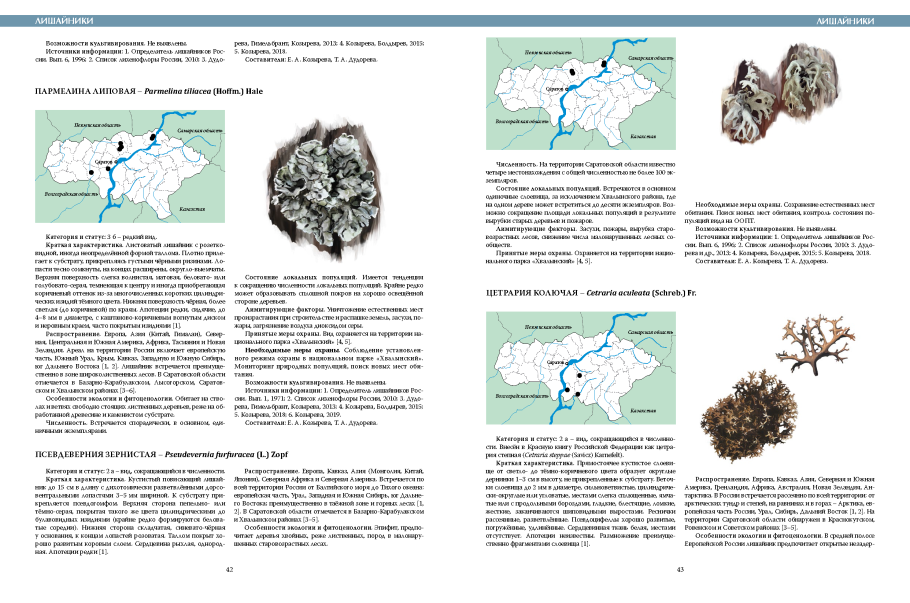Click page number 42
The image size is (910, 603).
(229, 569)
